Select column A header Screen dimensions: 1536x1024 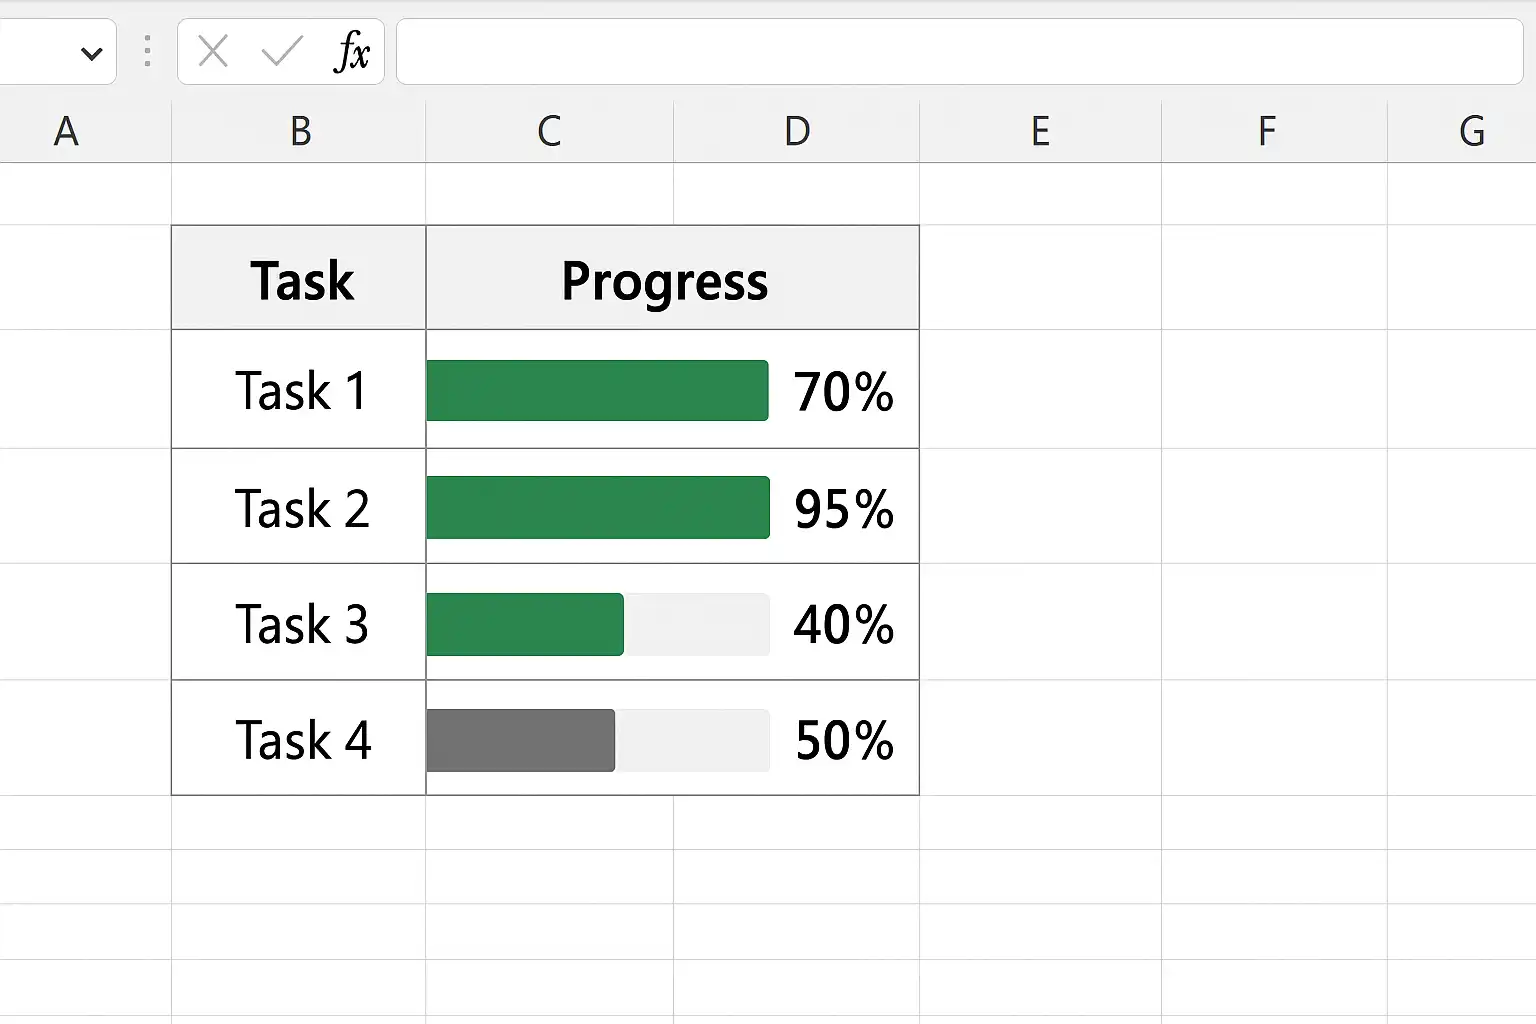pos(66,131)
